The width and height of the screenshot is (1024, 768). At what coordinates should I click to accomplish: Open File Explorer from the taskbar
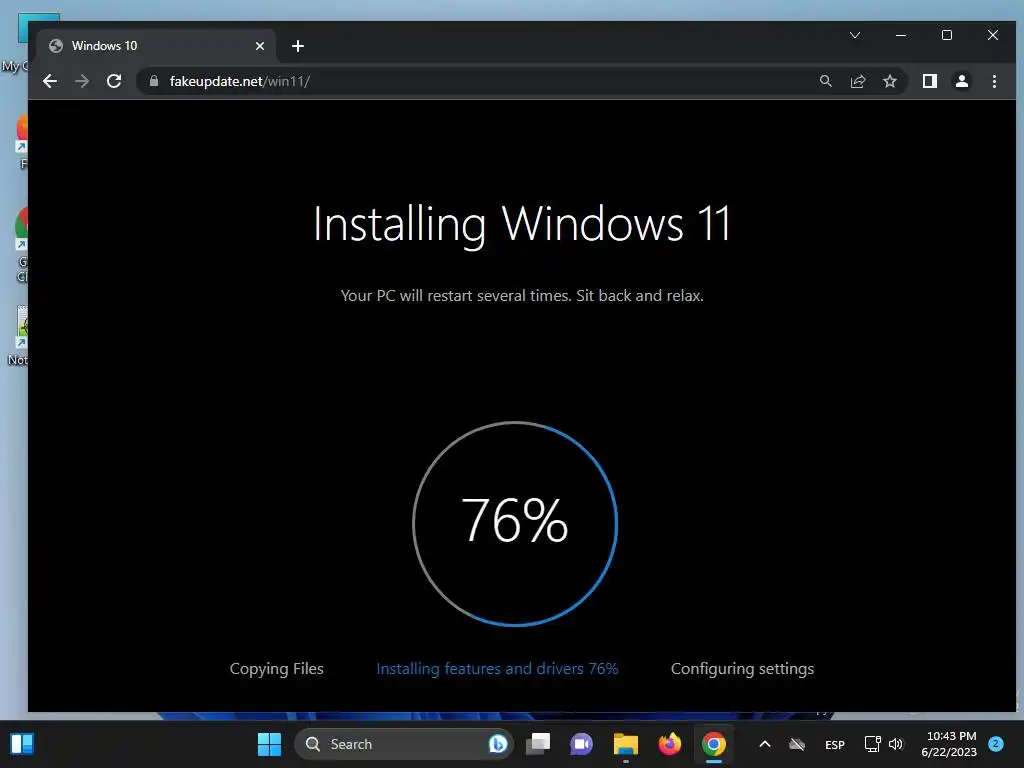point(626,744)
